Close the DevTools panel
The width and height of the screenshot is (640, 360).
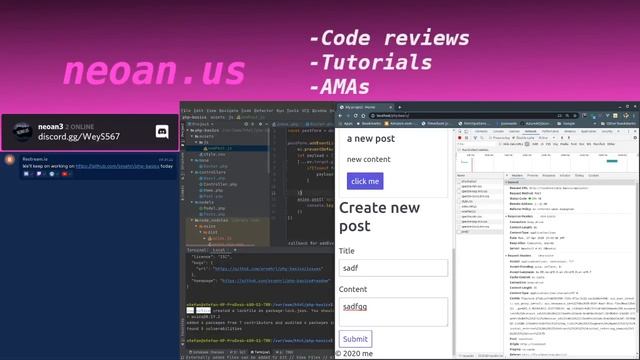[635, 131]
